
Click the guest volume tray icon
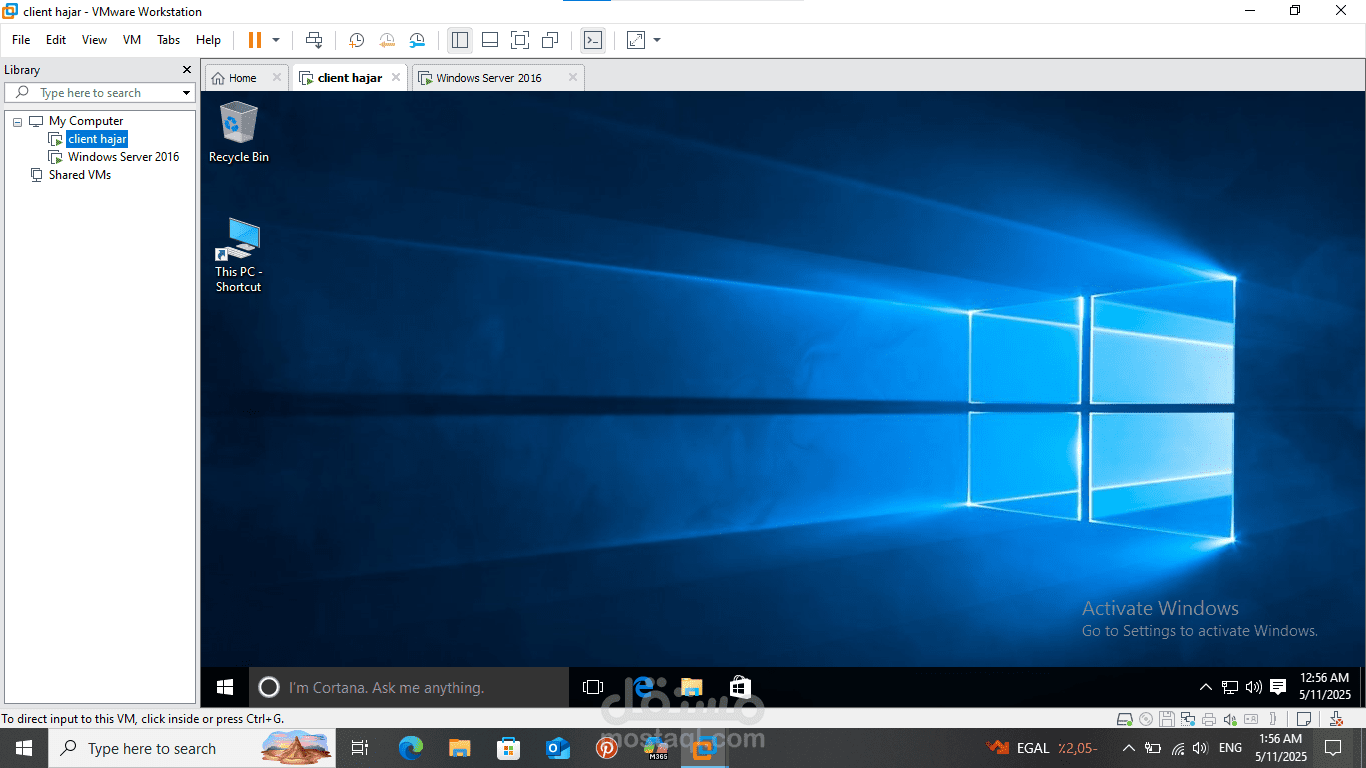(x=1253, y=687)
